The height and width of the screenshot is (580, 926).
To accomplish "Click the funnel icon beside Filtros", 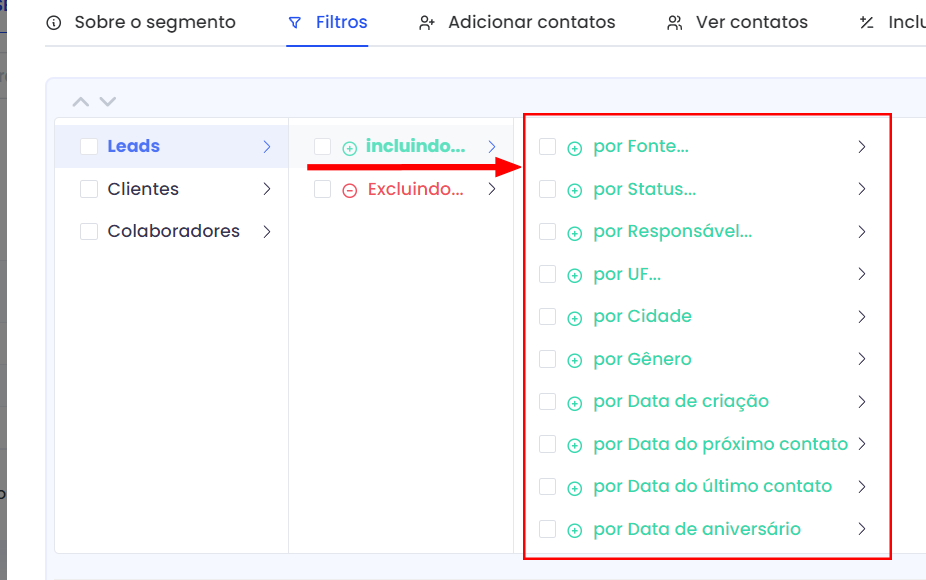I will click(x=294, y=22).
